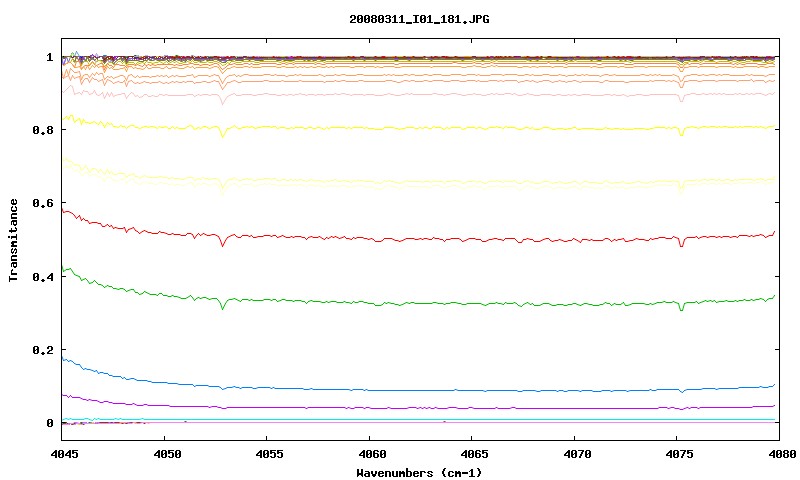Click the bright yellow curve near 0.8
The image size is (800, 480).
point(418,128)
